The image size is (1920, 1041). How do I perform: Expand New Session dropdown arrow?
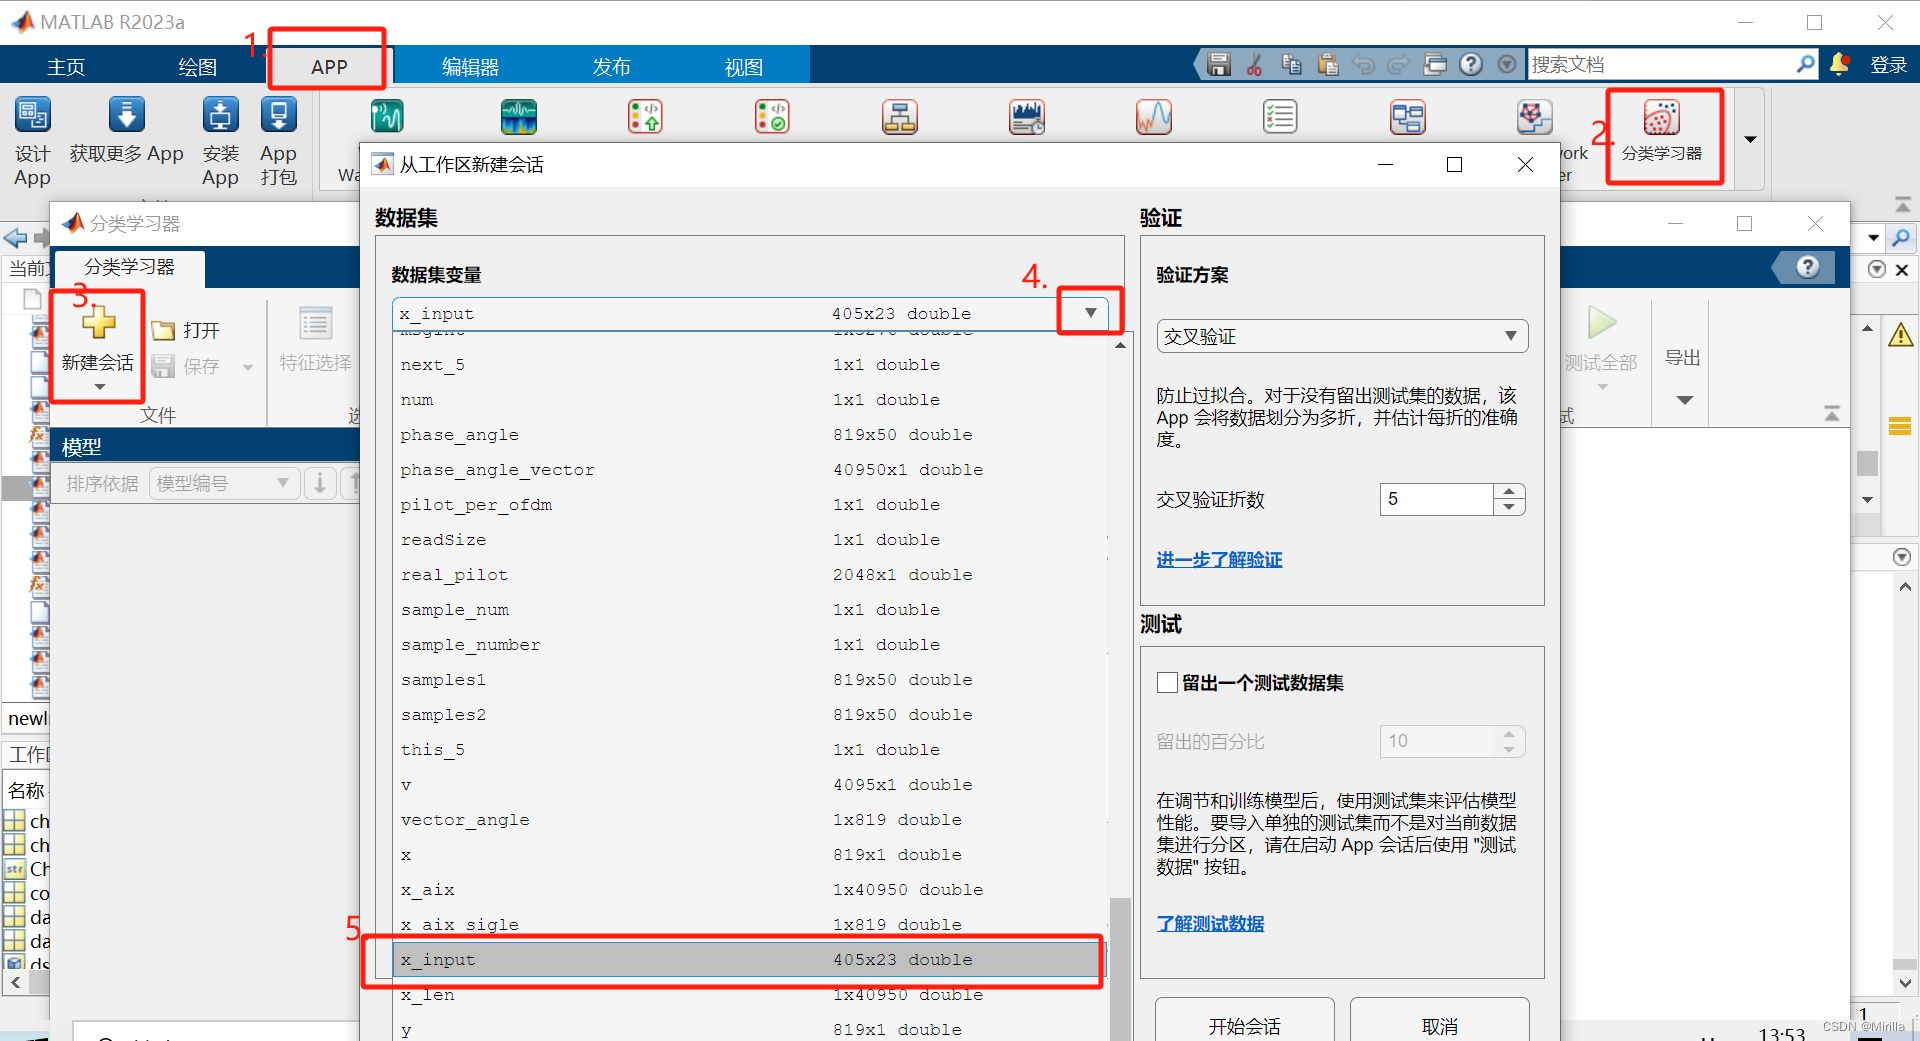click(99, 387)
